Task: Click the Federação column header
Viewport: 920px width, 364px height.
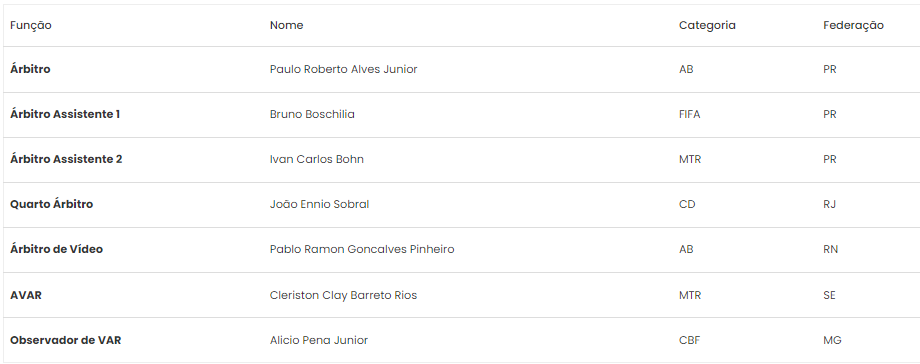Action: [x=853, y=25]
